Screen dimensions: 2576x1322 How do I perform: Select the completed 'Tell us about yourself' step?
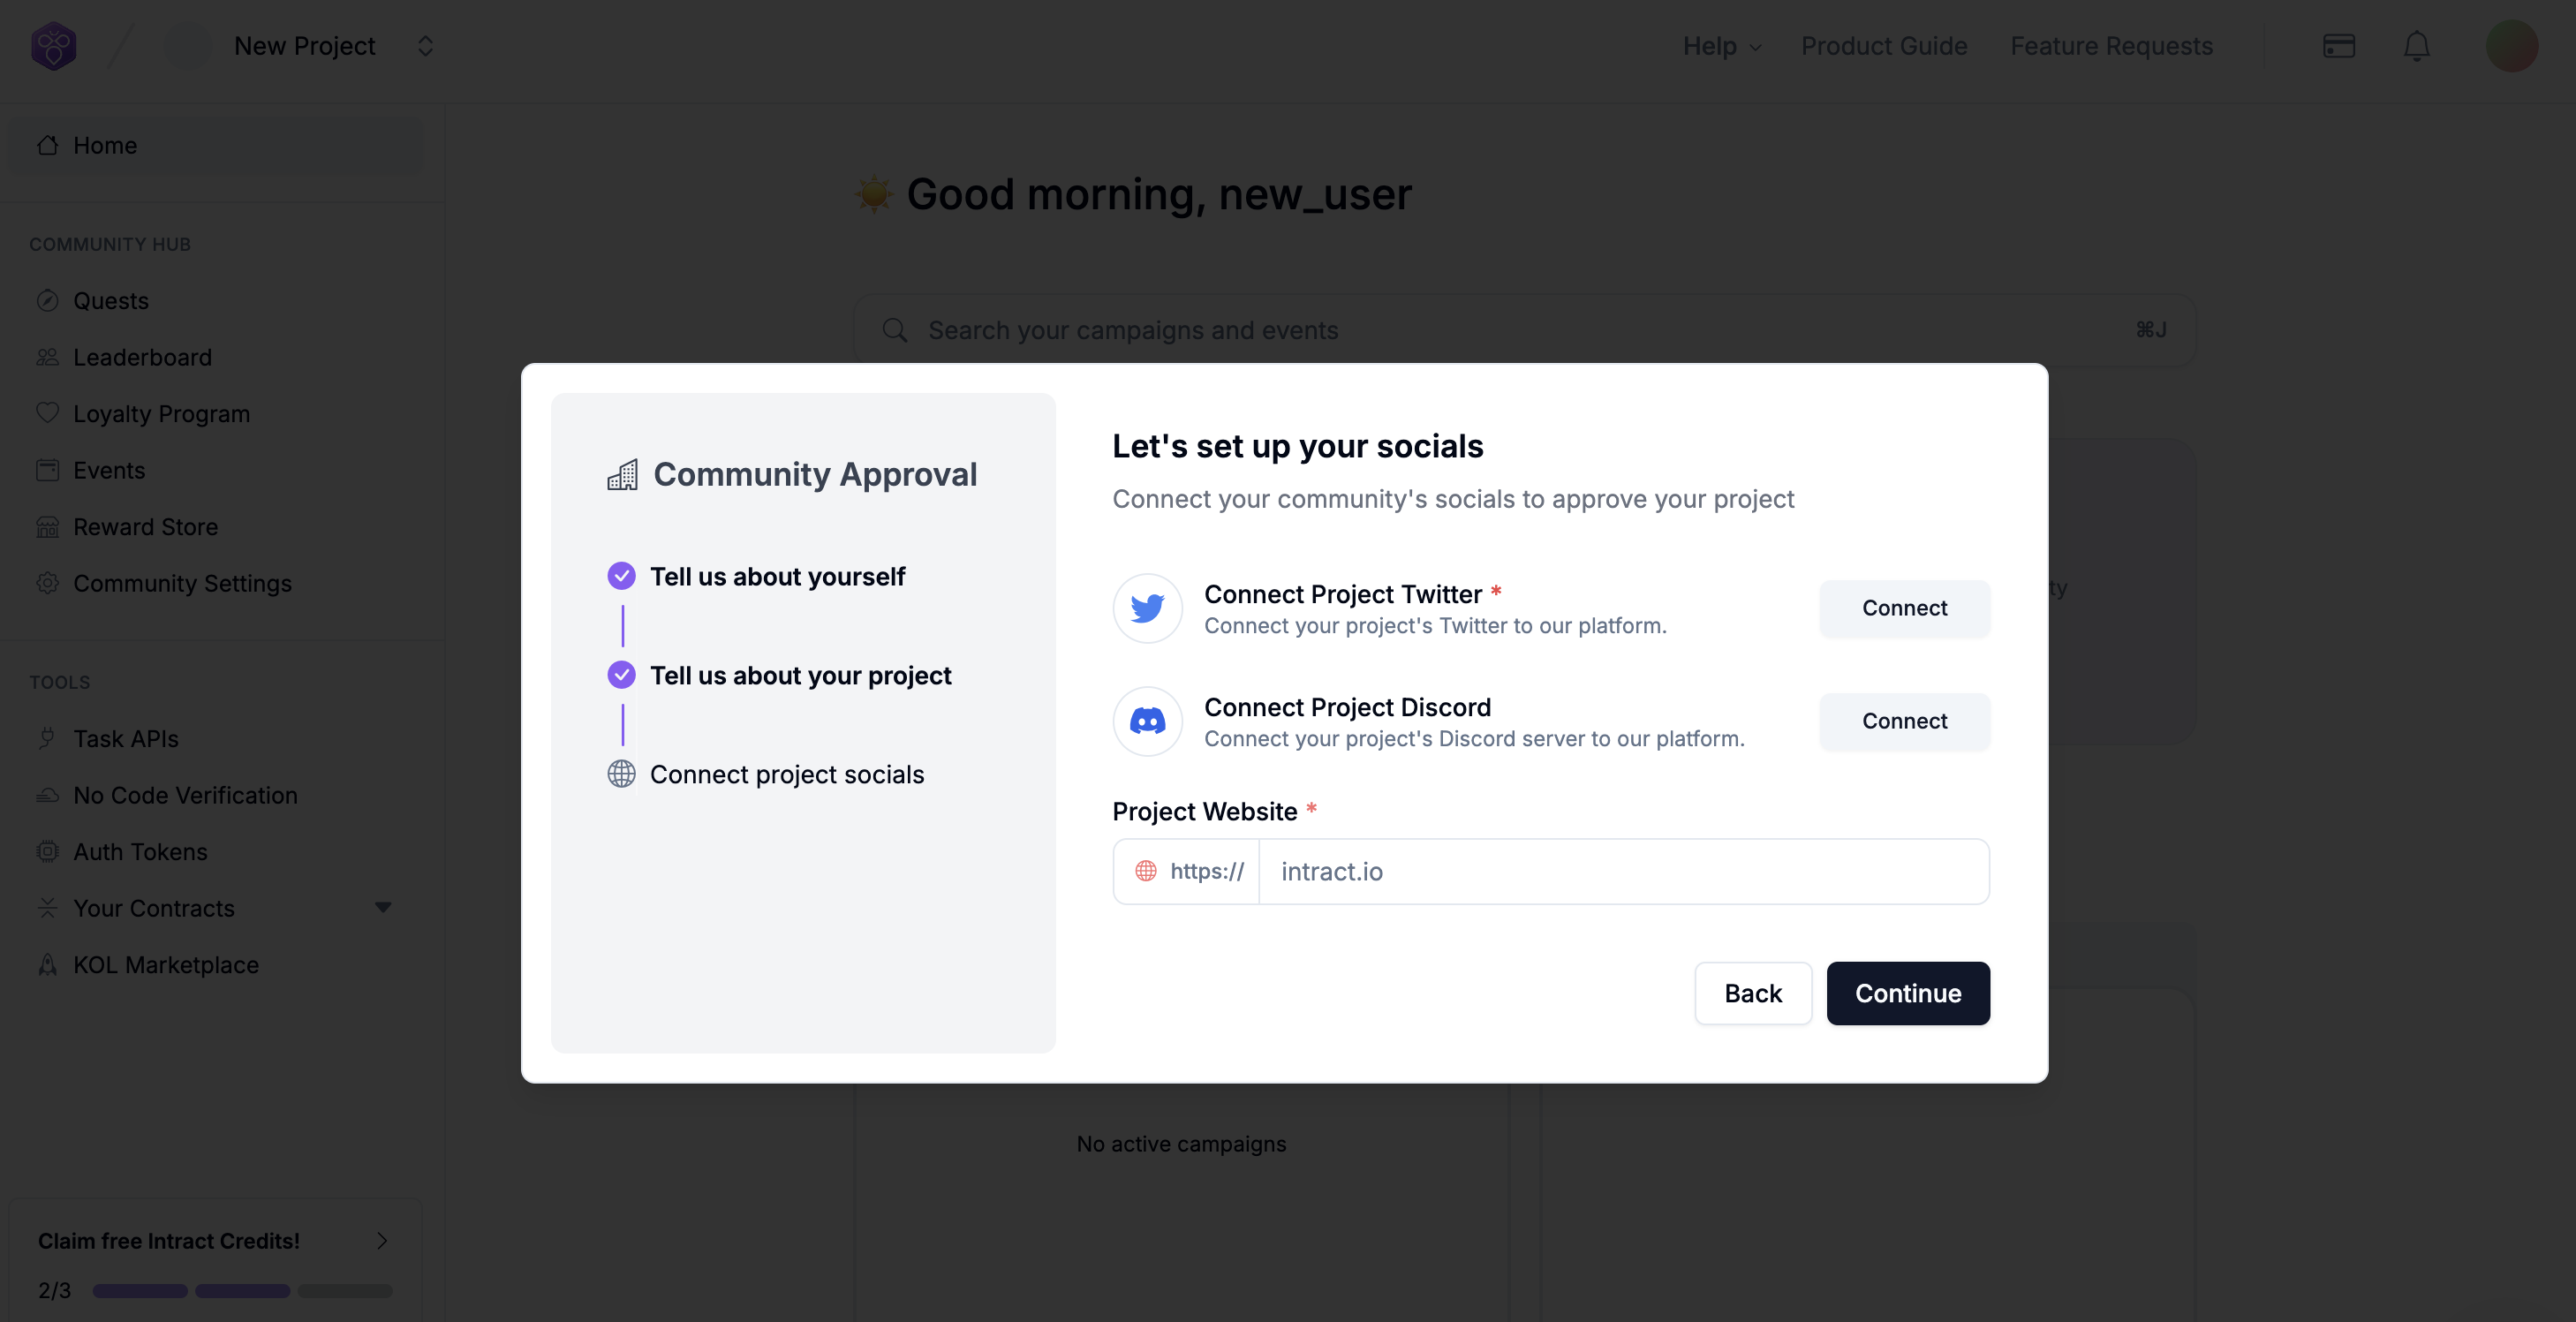tap(777, 576)
